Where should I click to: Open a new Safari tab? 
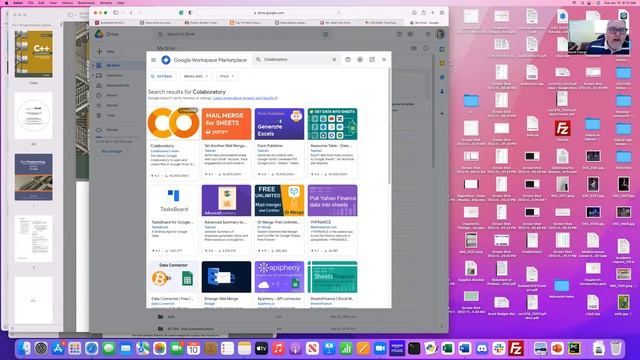point(433,13)
